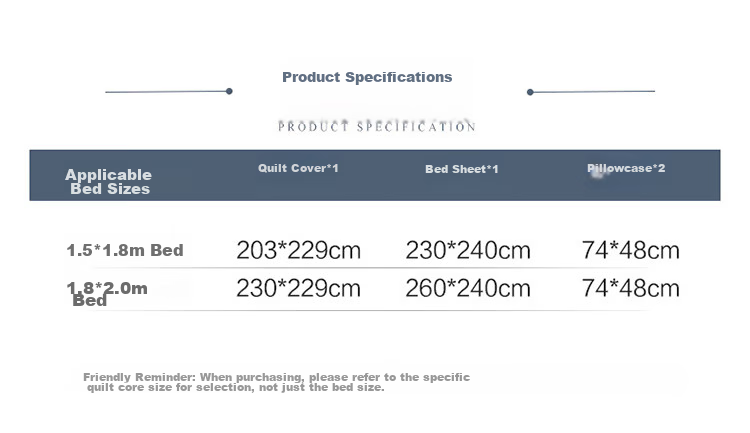Screen dimensions: 750x433
Task: Click the 260*240cm bed sheet size
Action: tap(468, 288)
